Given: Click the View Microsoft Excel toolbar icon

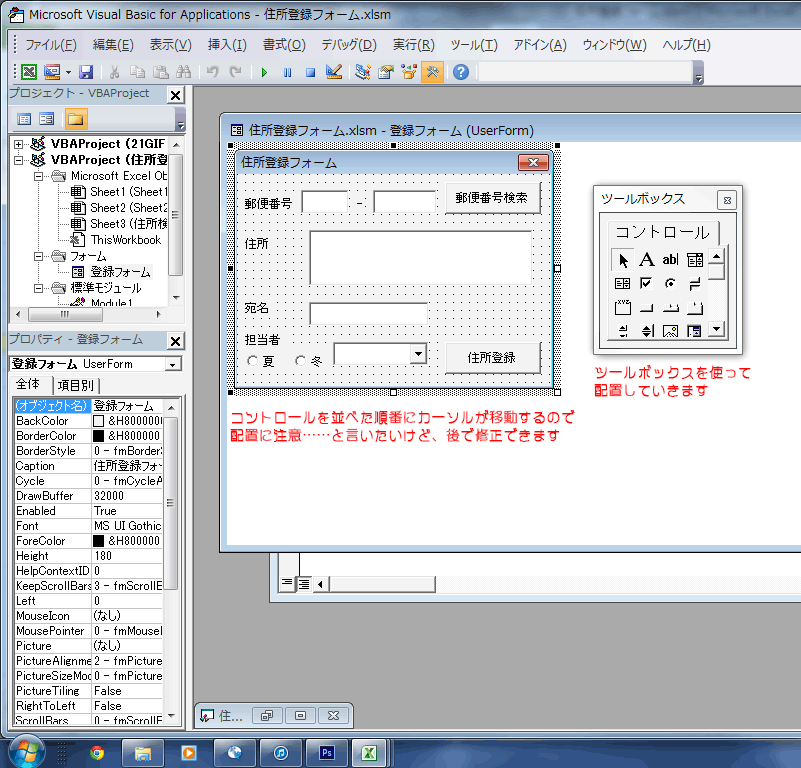Looking at the screenshot, I should click(29, 72).
